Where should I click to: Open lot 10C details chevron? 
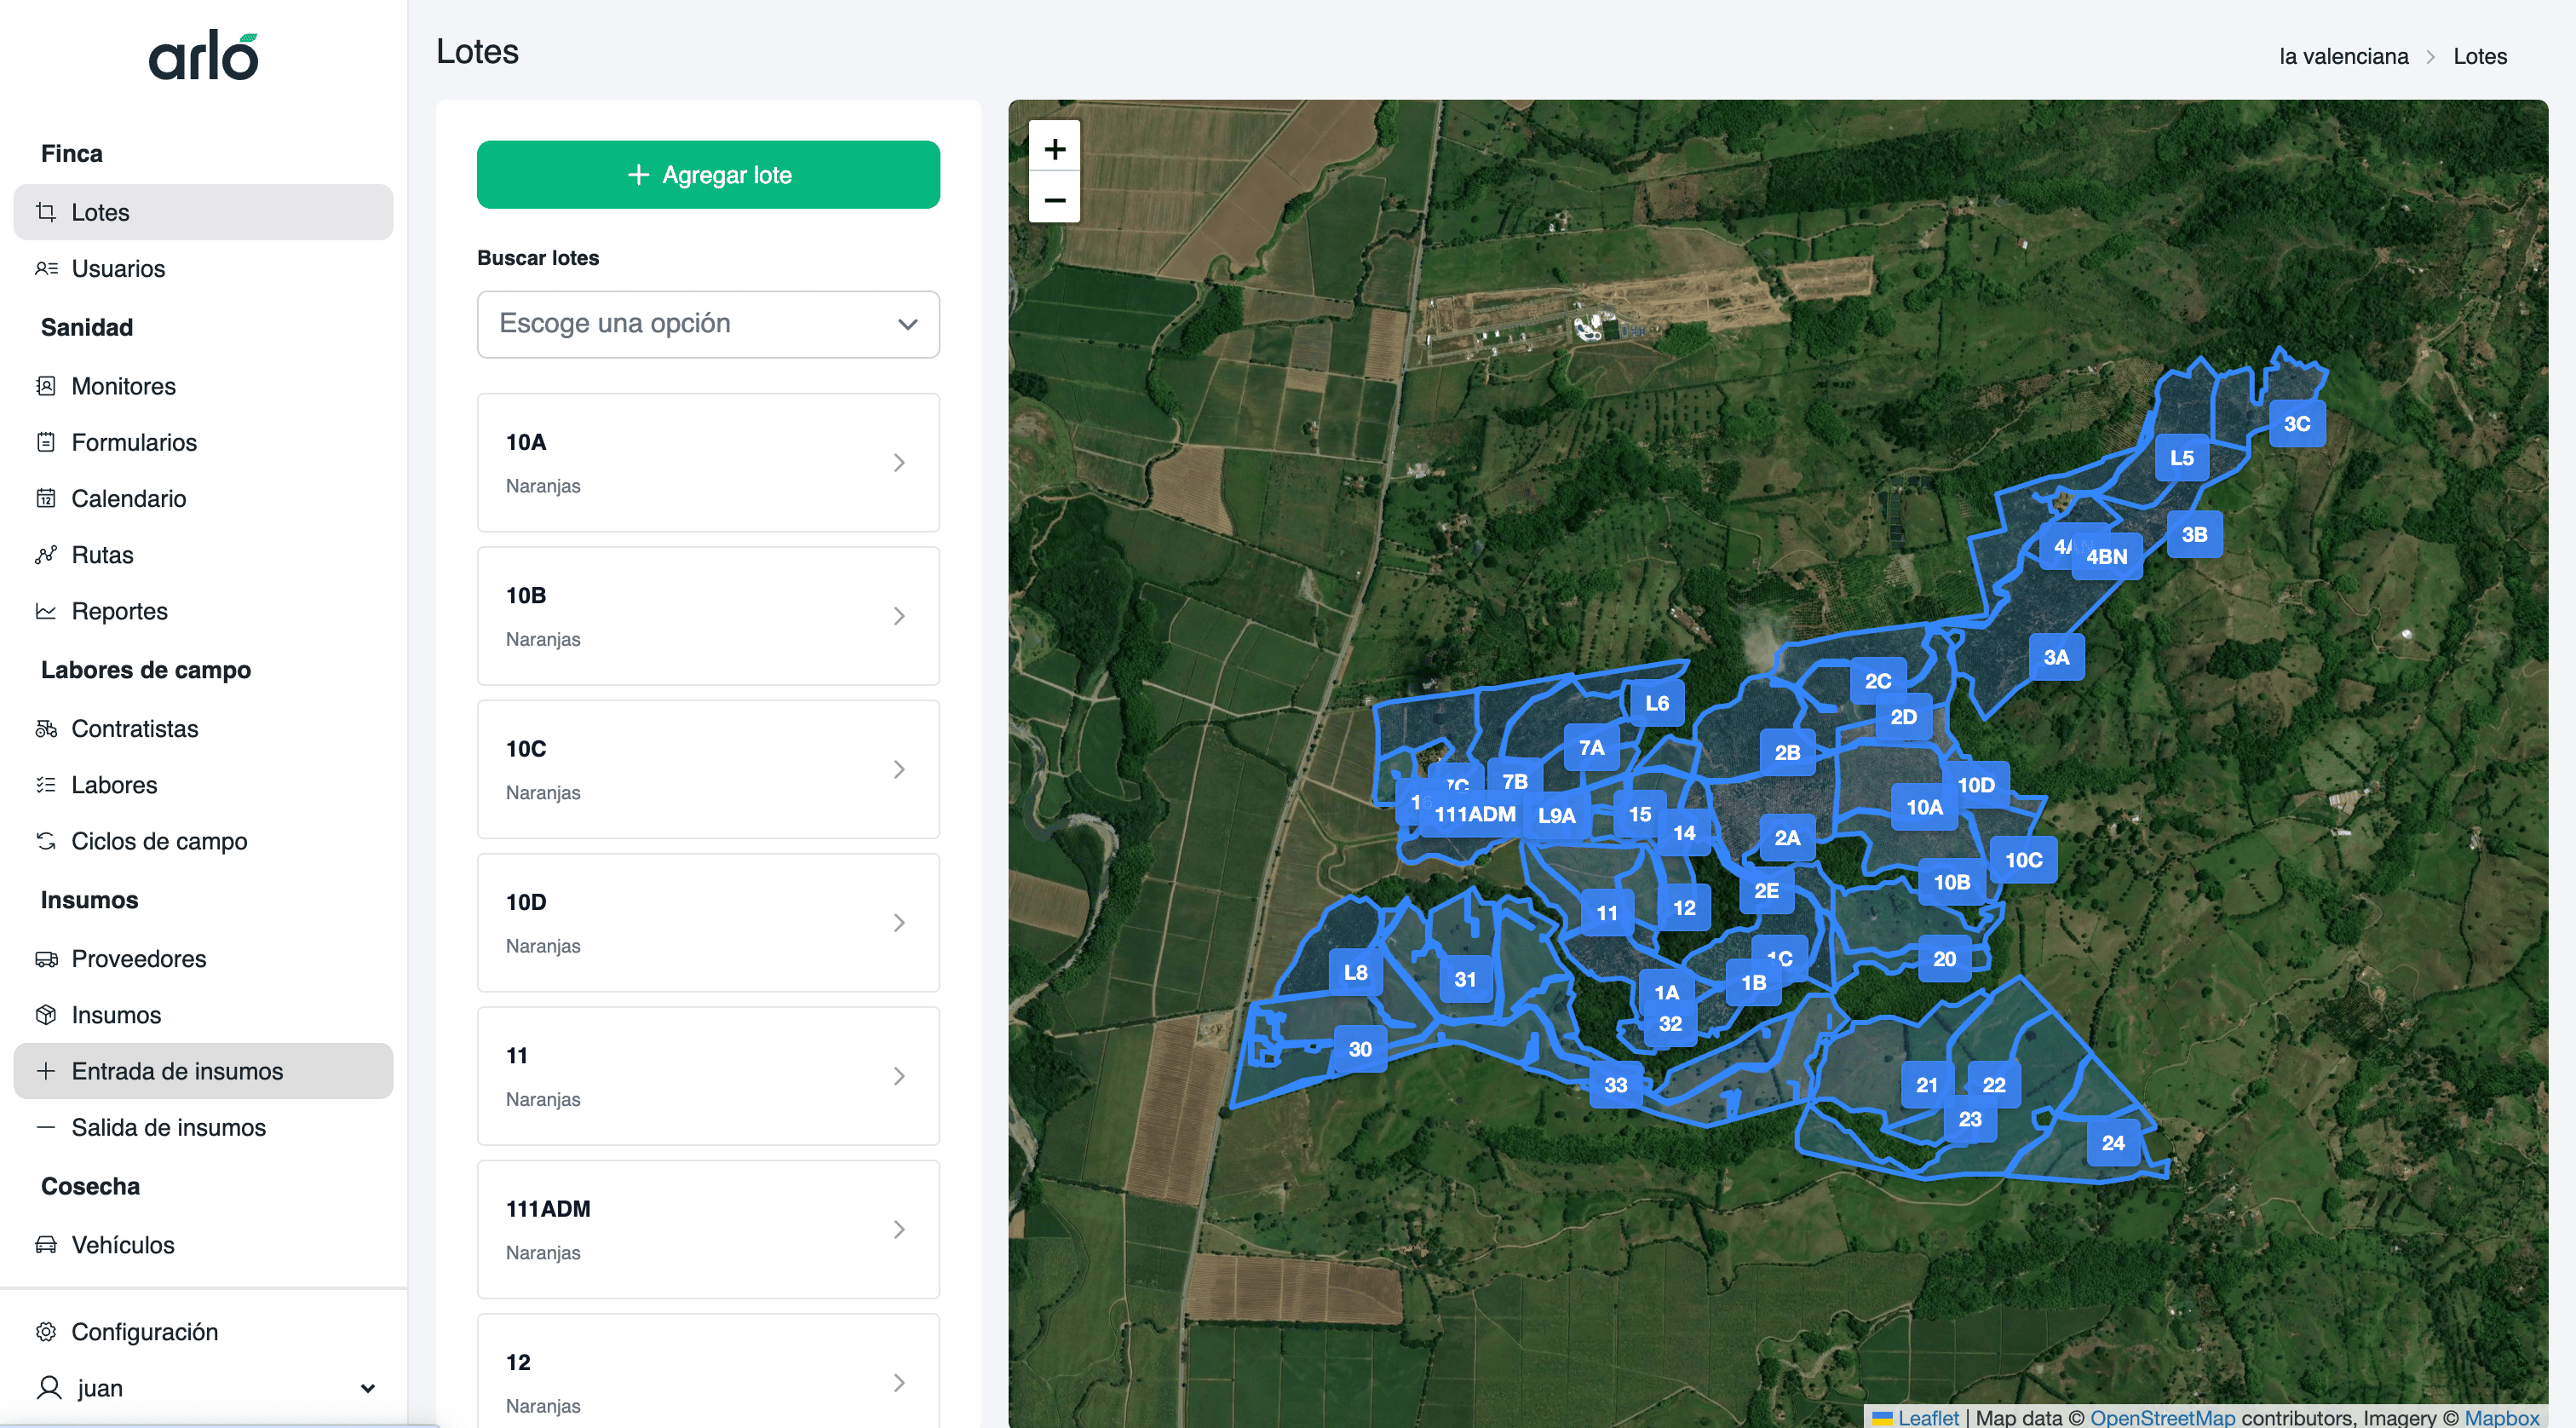tap(898, 769)
